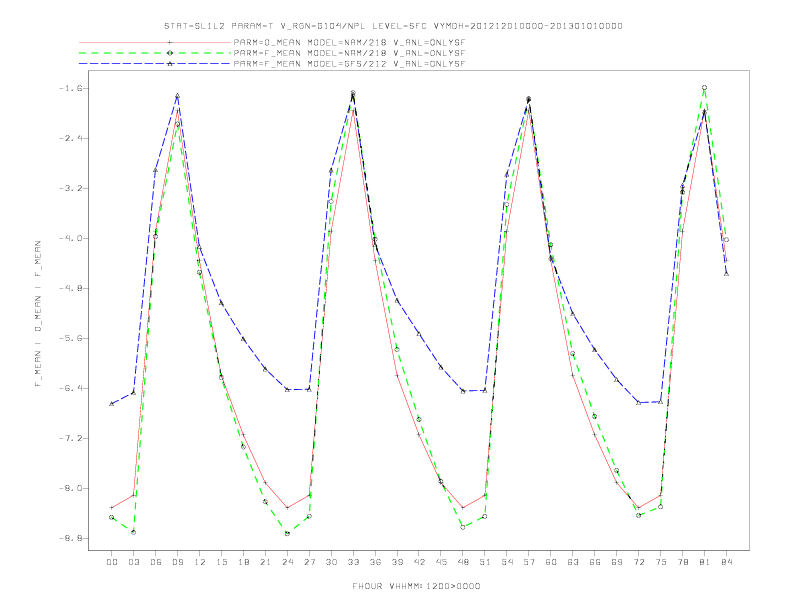Viewport: 792px width, 612px height.
Task: Click x-axis tick label 84
Action: tap(726, 562)
